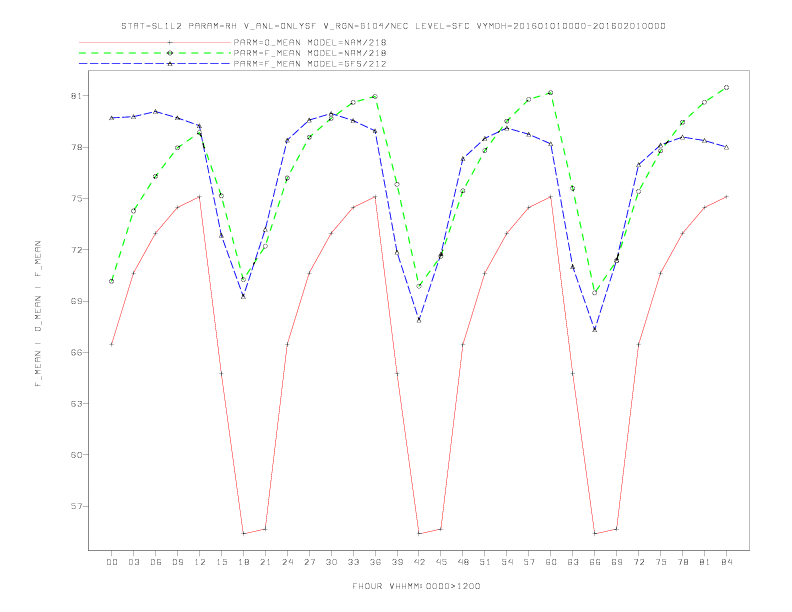Click green NAM circle marker at forecast hour 00

(112, 281)
